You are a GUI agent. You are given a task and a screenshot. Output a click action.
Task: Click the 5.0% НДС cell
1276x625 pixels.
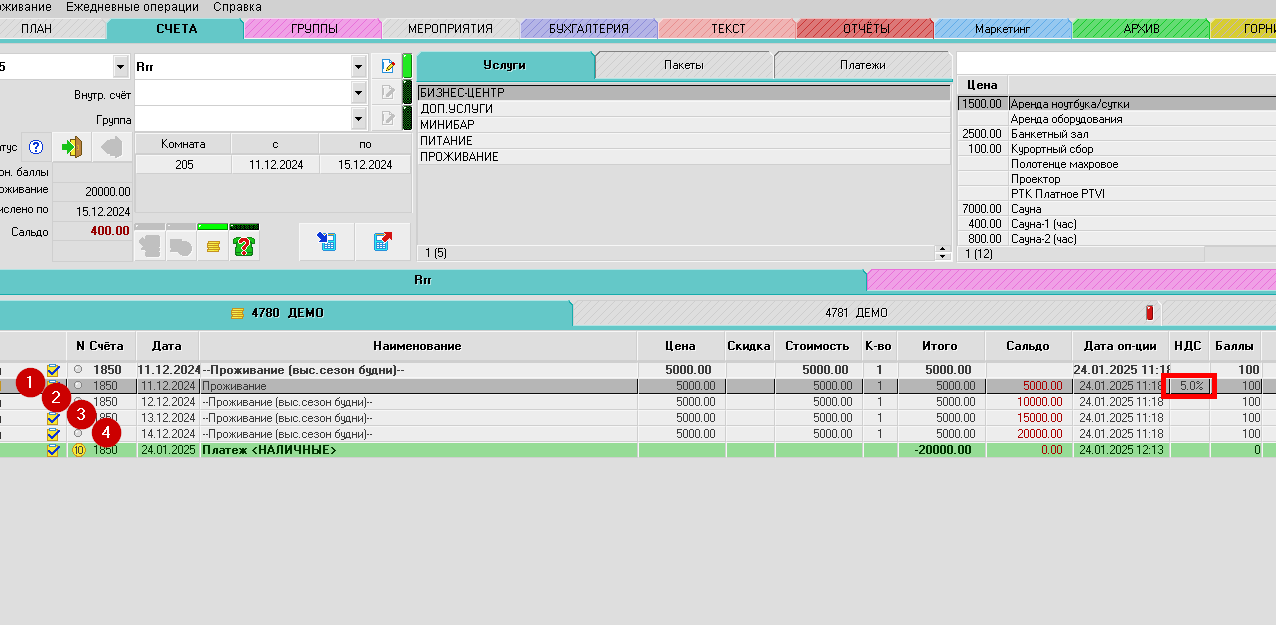(x=1190, y=385)
